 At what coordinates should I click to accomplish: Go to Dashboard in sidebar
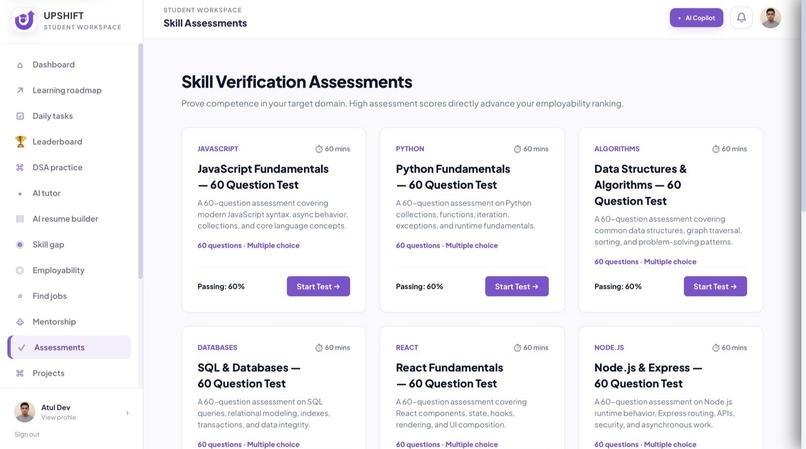[69, 65]
